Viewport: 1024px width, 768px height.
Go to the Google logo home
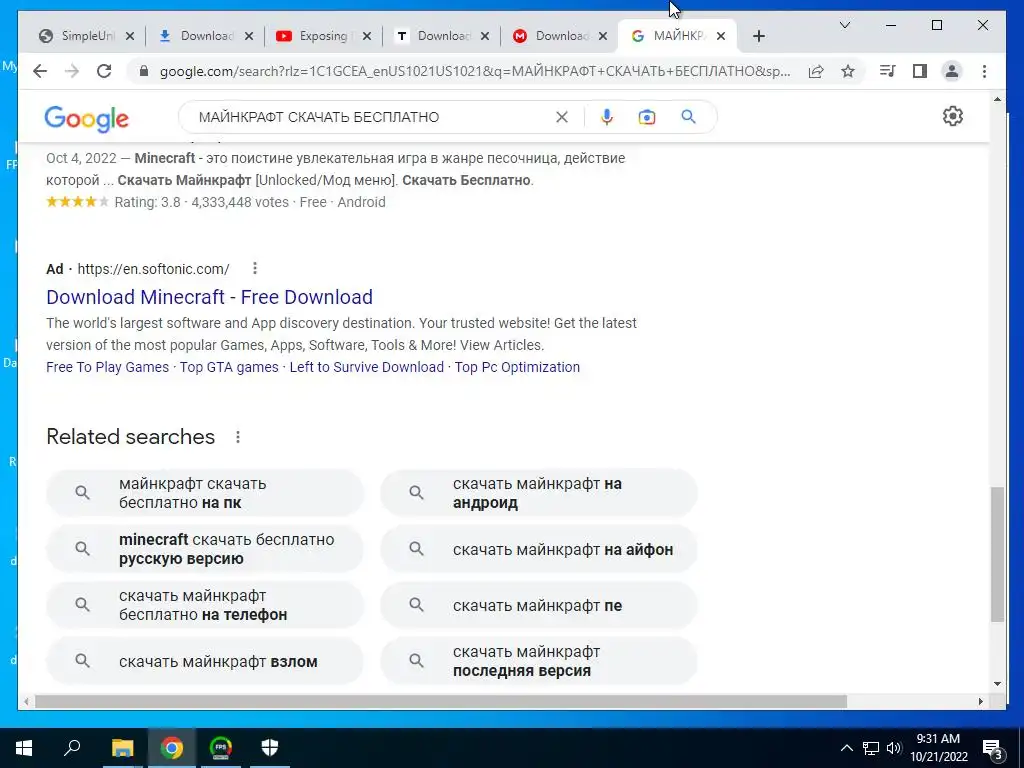pyautogui.click(x=86, y=119)
